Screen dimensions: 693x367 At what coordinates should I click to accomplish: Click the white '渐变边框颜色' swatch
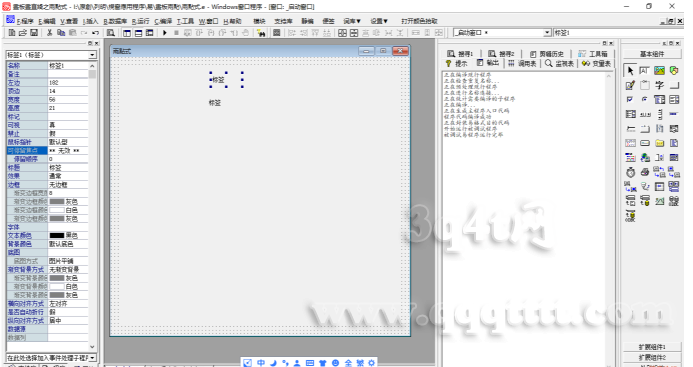[57, 210]
